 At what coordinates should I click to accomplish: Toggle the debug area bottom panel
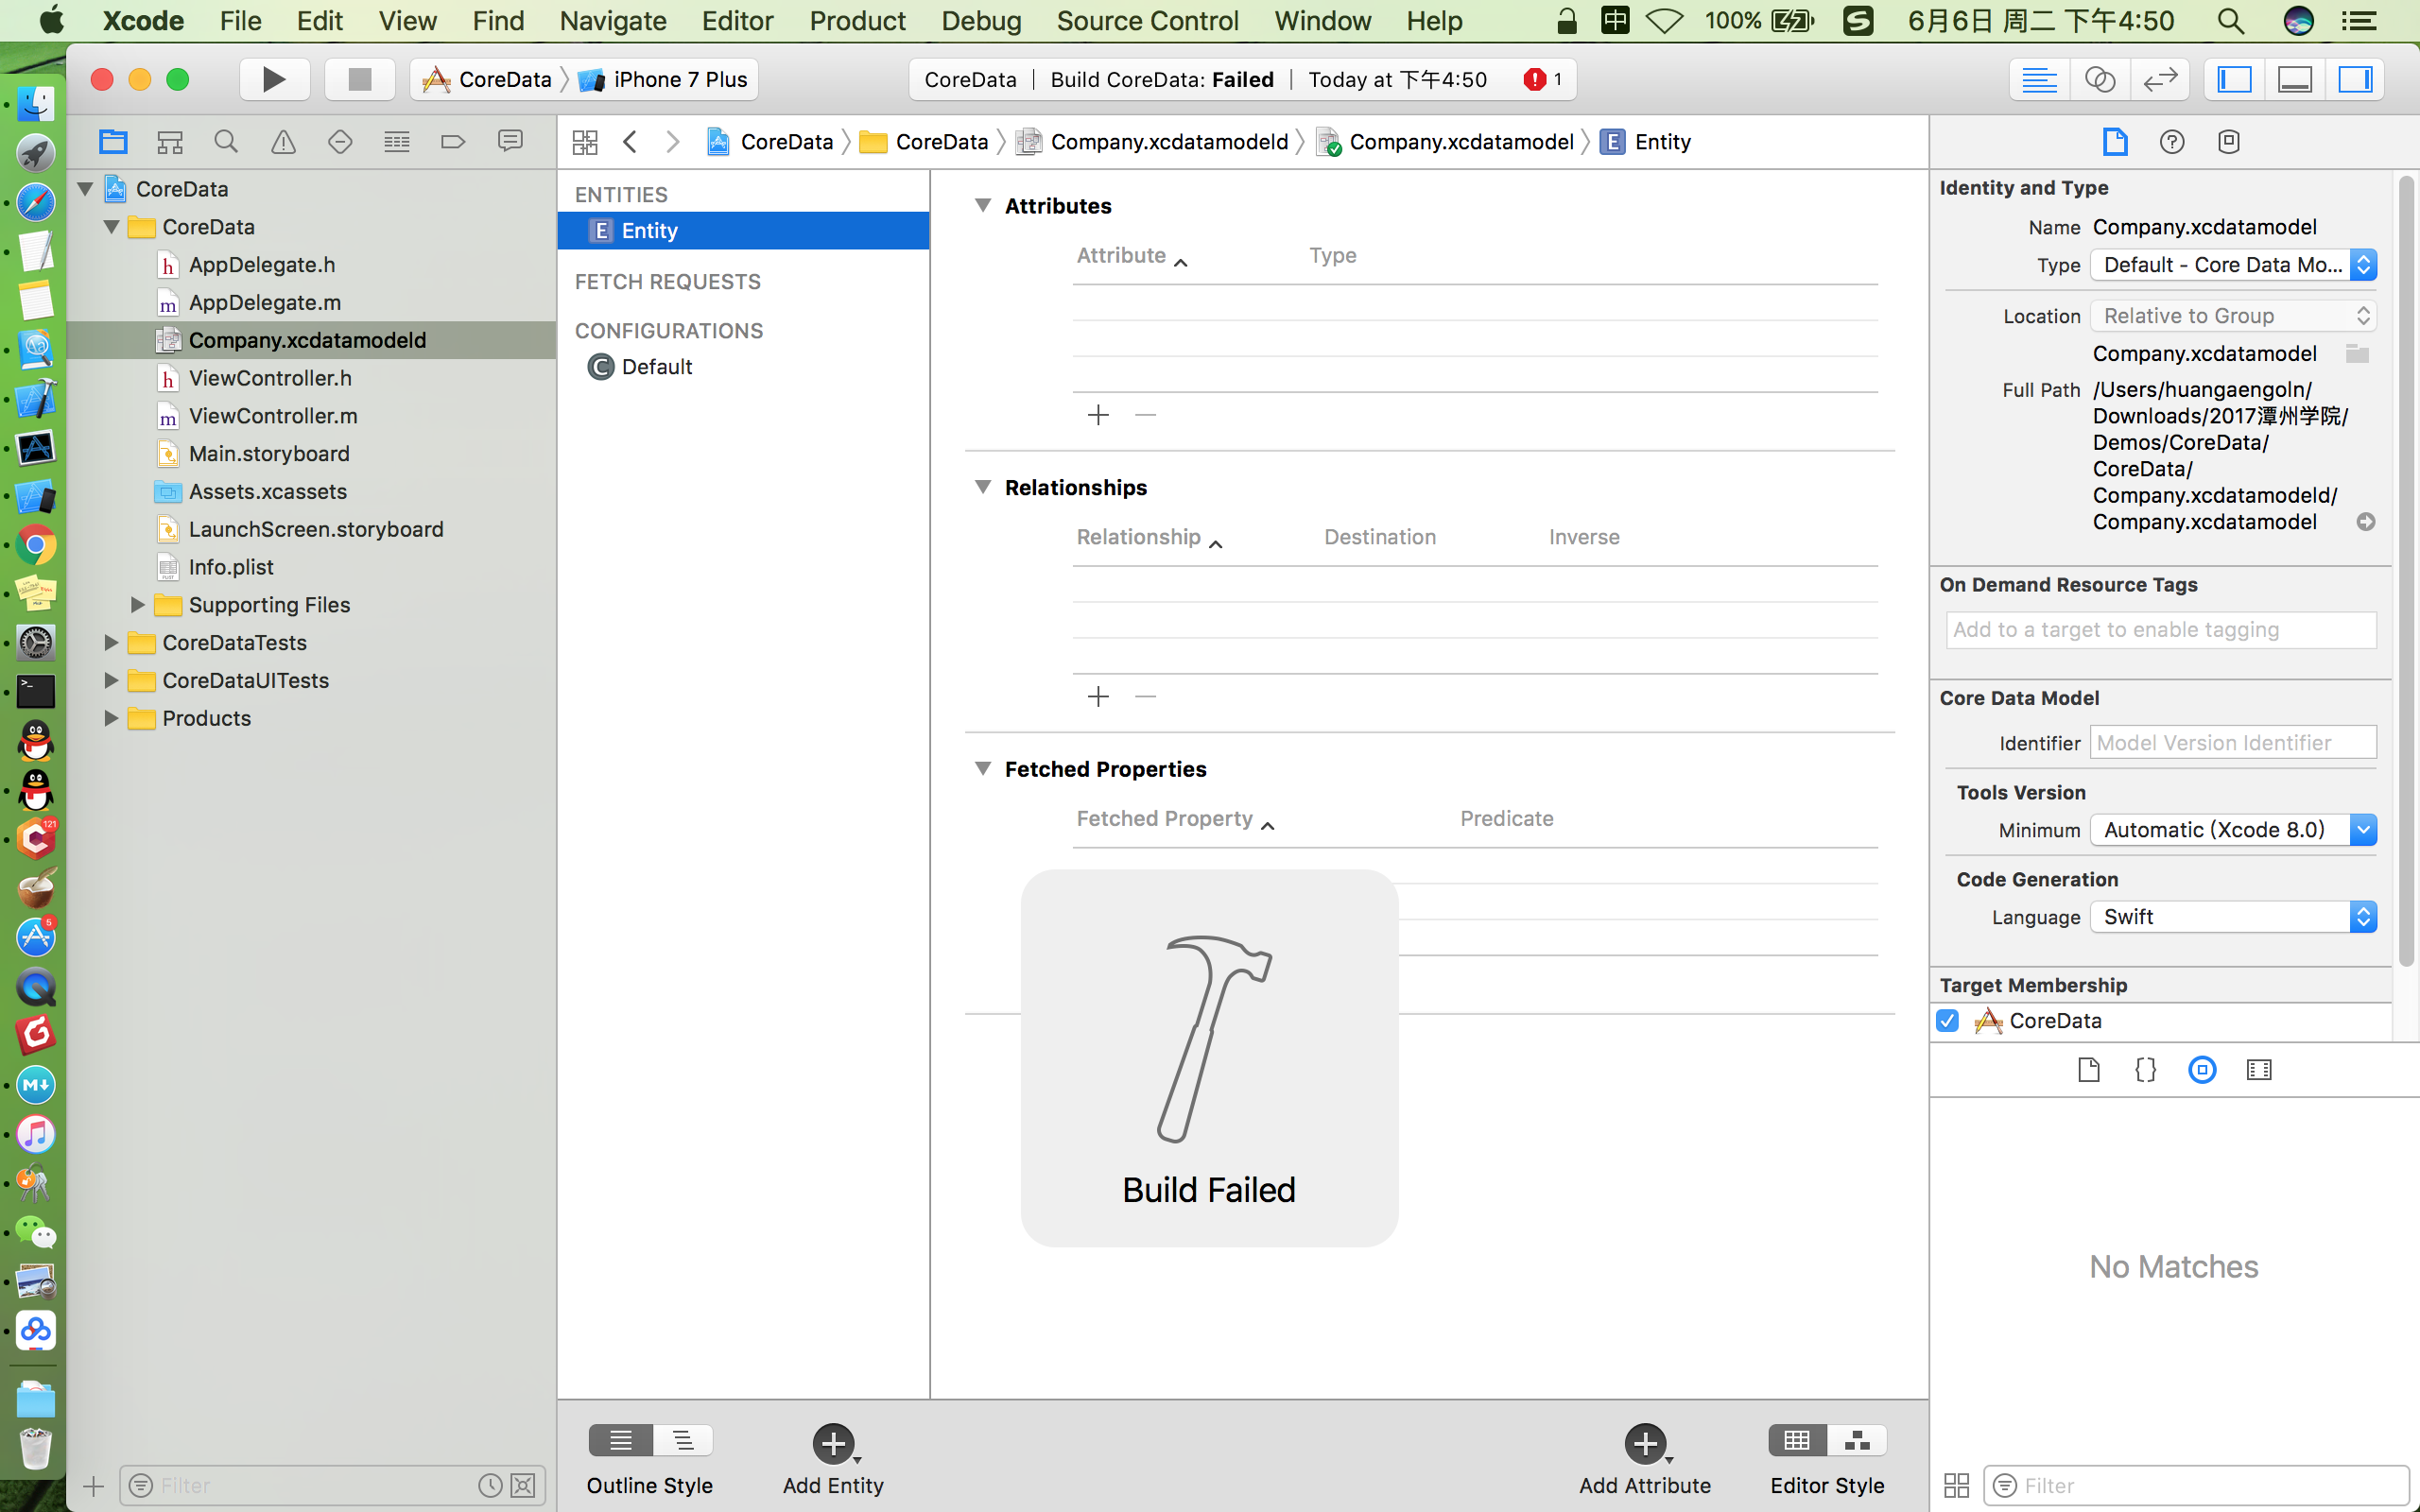[x=2294, y=79]
